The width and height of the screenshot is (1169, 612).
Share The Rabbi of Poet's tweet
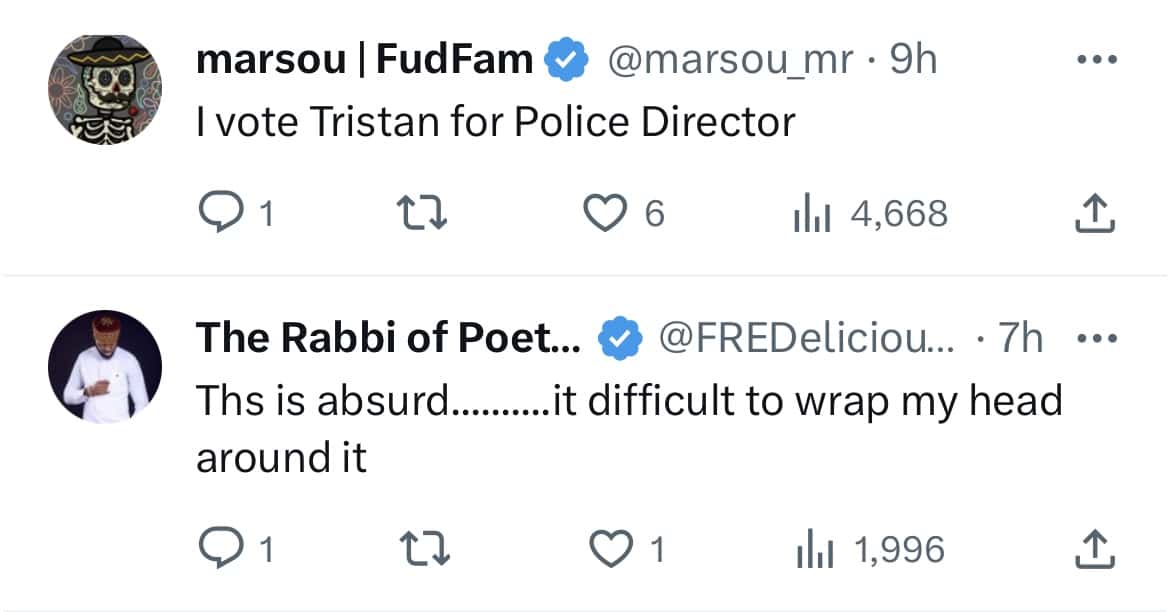[x=1095, y=548]
